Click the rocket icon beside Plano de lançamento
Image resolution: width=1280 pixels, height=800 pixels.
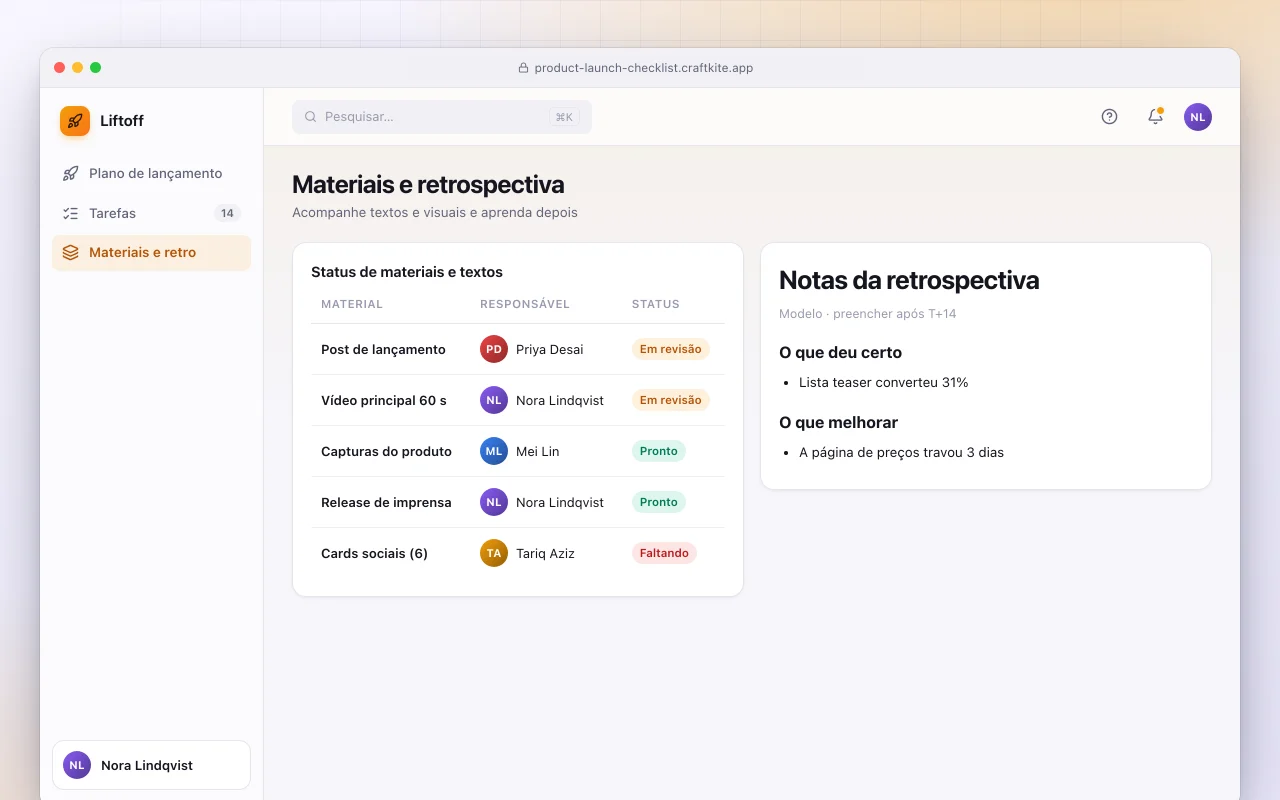click(x=70, y=173)
